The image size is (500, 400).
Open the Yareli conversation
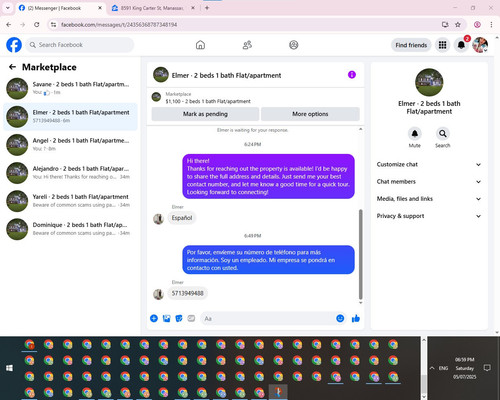[70, 201]
